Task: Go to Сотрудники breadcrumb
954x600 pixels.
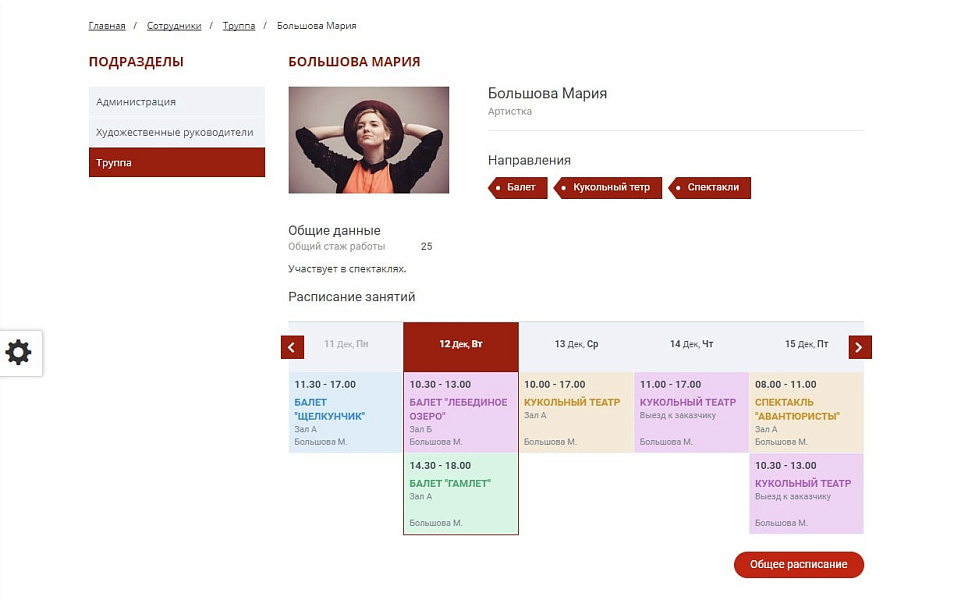Action: coord(174,26)
